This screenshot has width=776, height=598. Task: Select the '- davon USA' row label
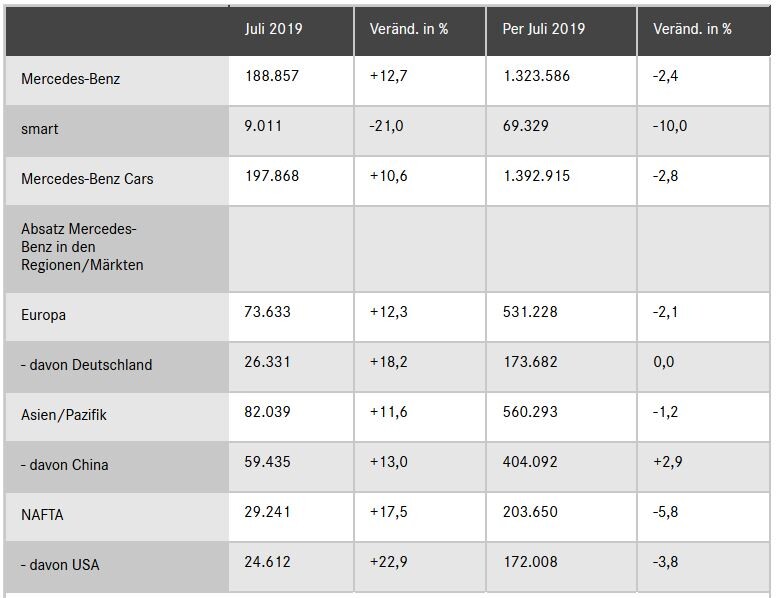pyautogui.click(x=60, y=565)
